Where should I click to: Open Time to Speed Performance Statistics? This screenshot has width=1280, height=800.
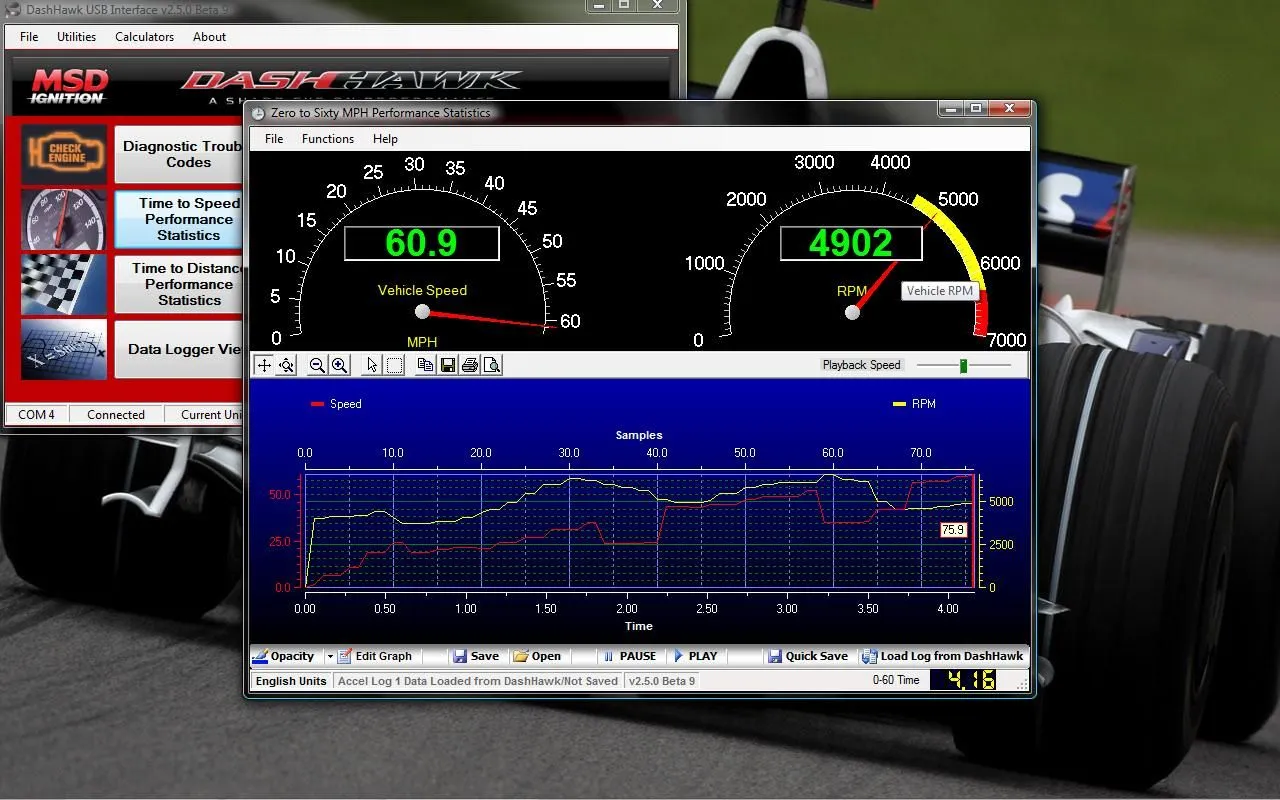180,219
